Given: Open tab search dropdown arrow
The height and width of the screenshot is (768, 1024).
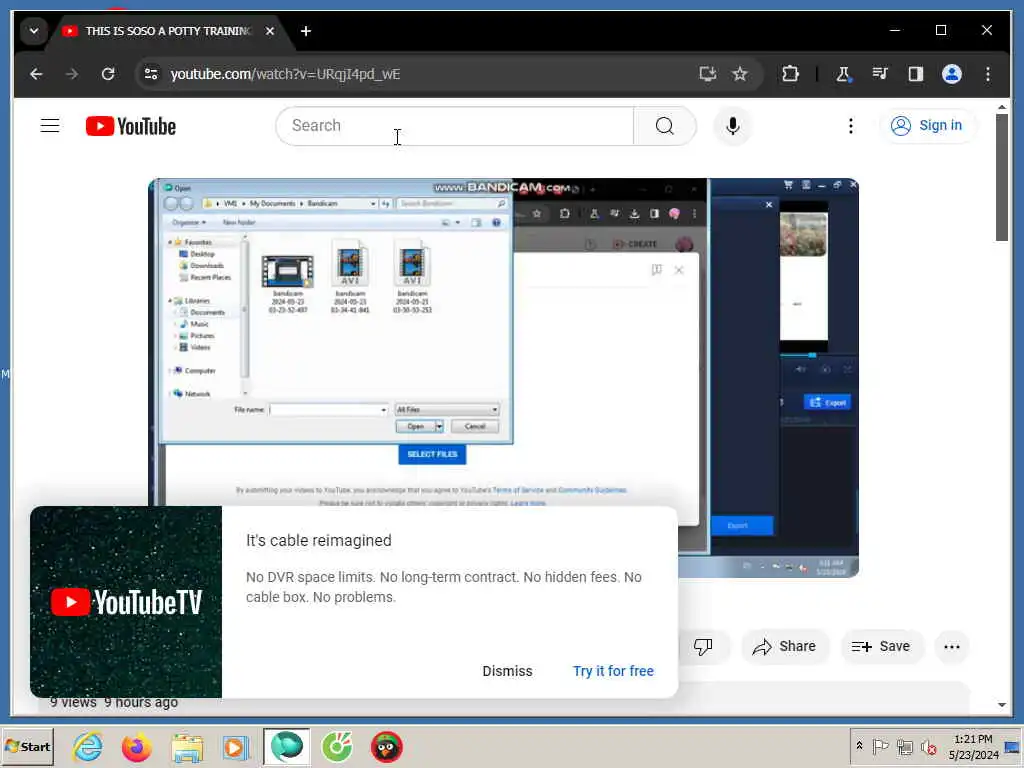Looking at the screenshot, I should [34, 31].
